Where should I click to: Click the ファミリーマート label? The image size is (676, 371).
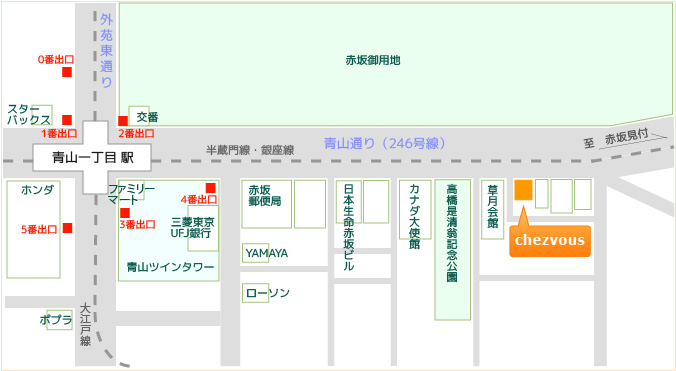click(x=131, y=194)
